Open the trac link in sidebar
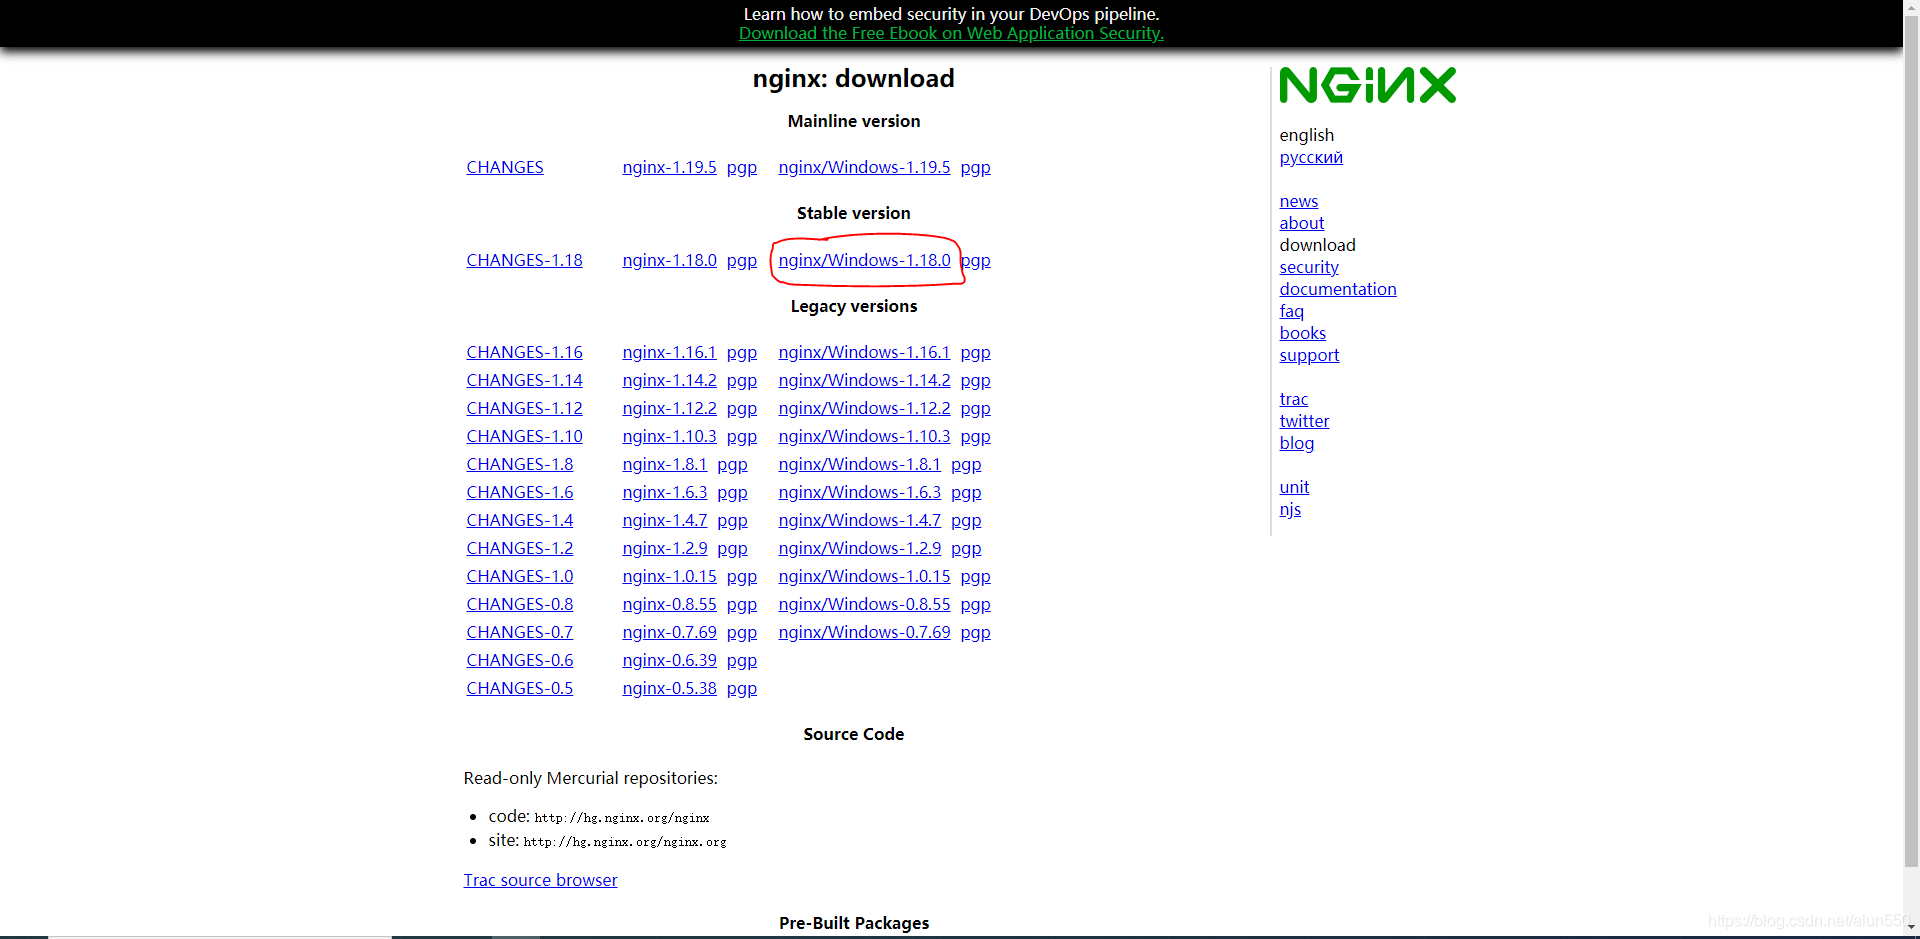The image size is (1920, 939). [x=1294, y=399]
